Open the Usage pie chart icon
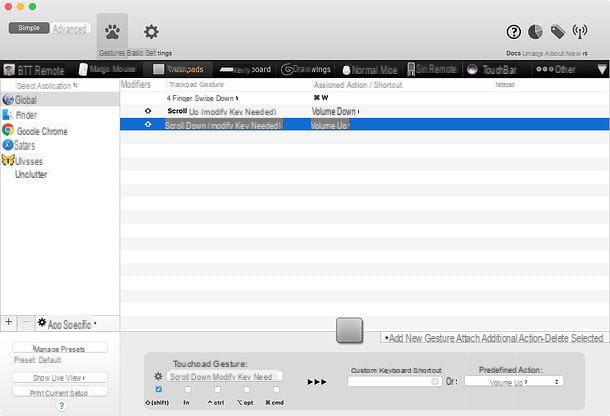The image size is (610, 416). (x=535, y=32)
